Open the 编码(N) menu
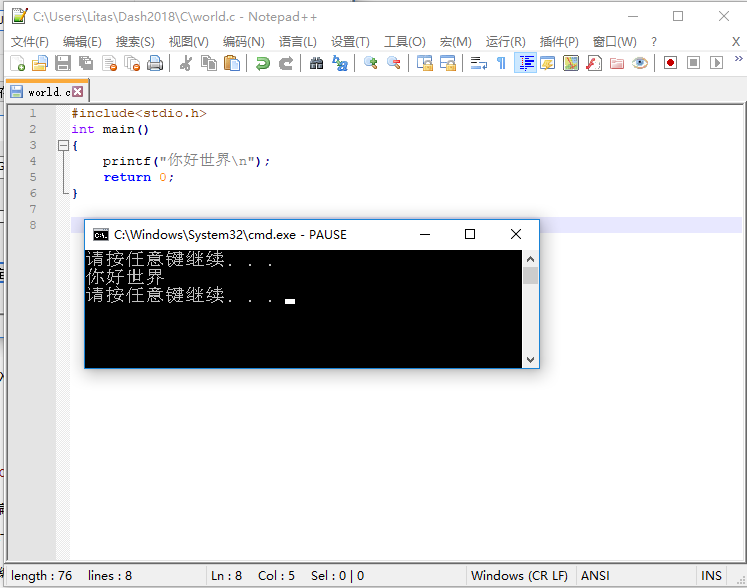This screenshot has width=747, height=588. pos(243,42)
